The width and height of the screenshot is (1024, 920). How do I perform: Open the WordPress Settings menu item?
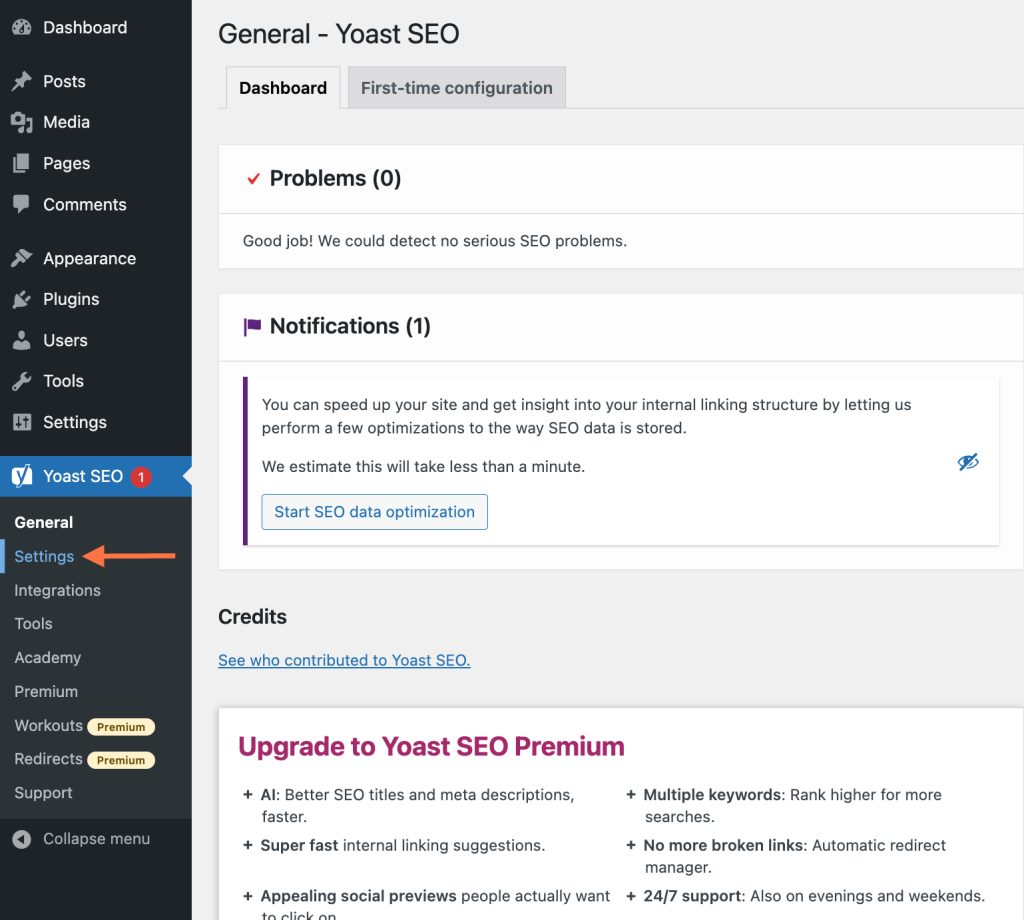(96, 422)
